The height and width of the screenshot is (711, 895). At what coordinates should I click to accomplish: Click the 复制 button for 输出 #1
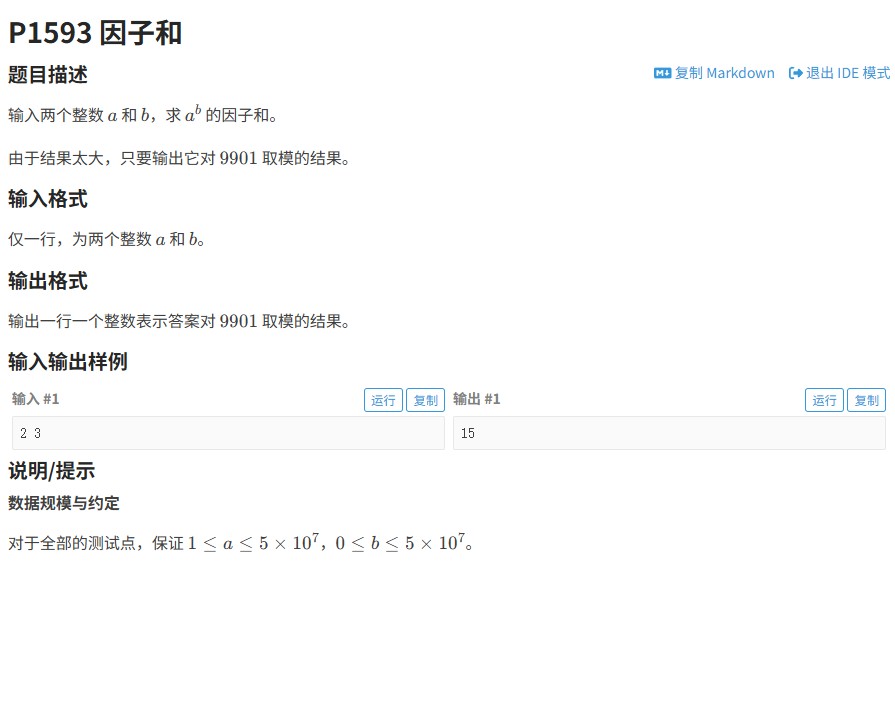[x=866, y=400]
